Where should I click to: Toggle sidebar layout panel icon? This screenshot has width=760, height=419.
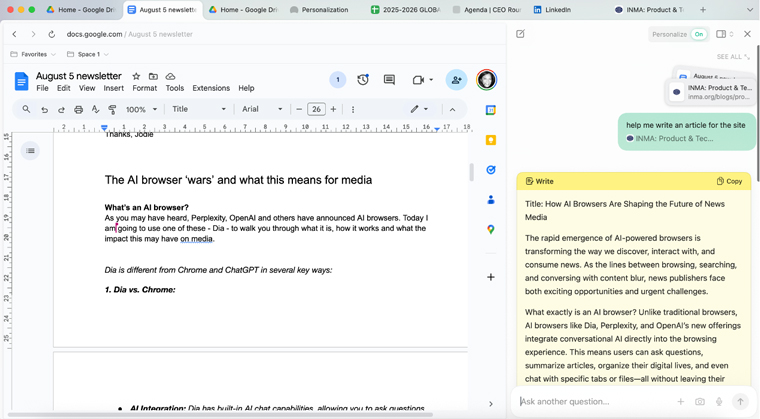click(721, 34)
